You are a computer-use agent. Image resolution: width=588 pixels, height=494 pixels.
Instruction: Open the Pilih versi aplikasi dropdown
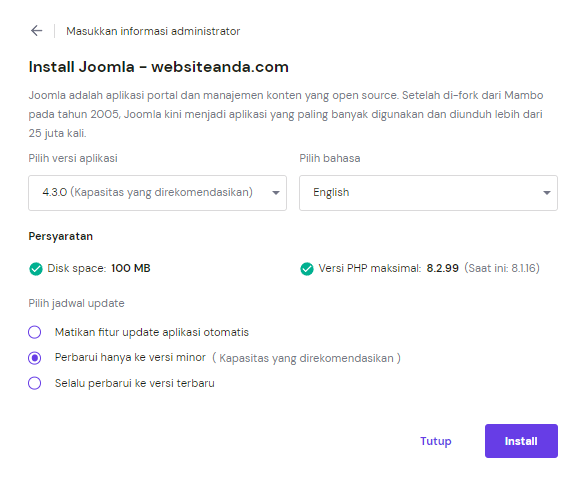(x=158, y=193)
